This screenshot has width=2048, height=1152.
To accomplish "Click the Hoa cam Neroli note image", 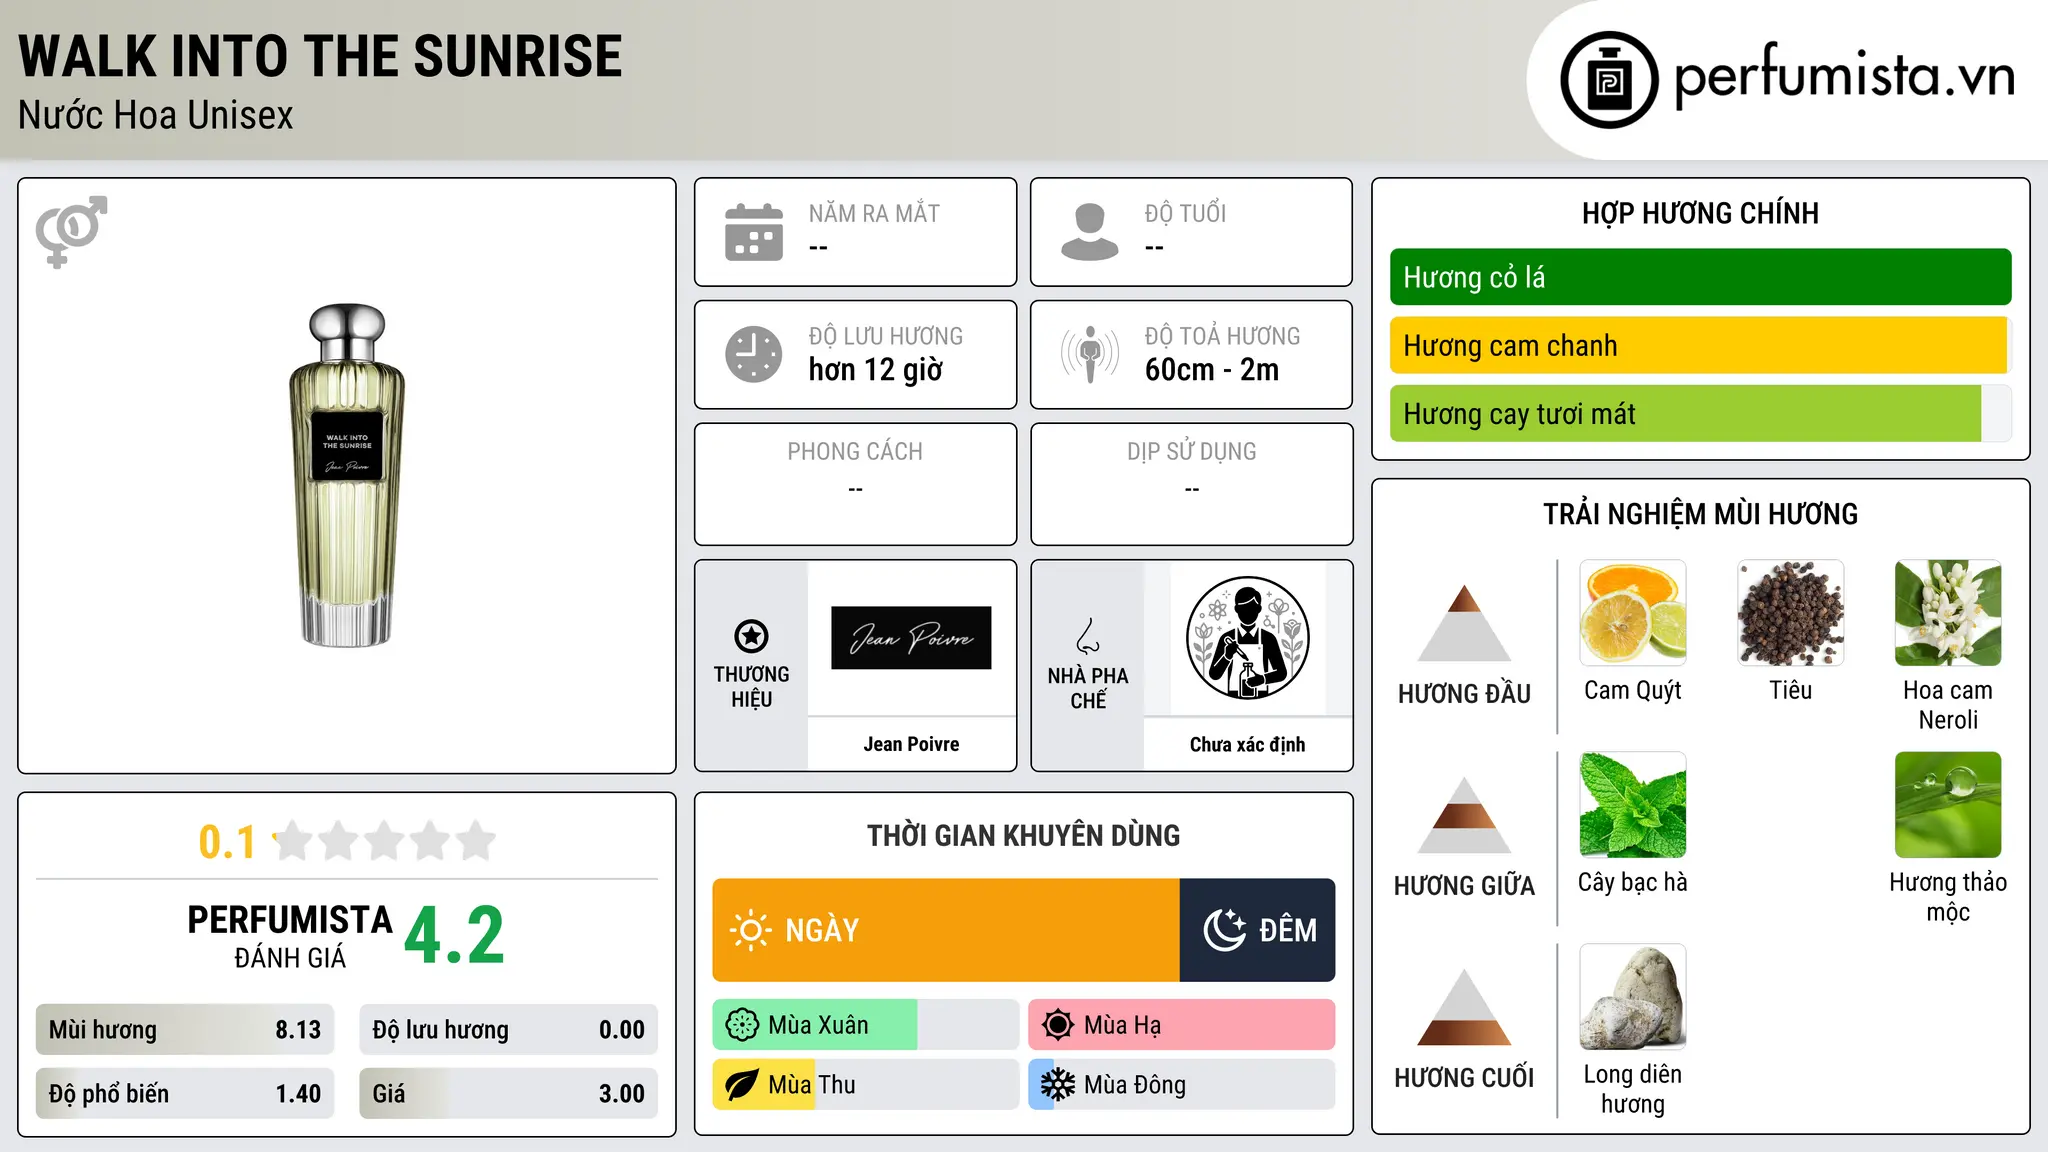I will (x=1948, y=613).
